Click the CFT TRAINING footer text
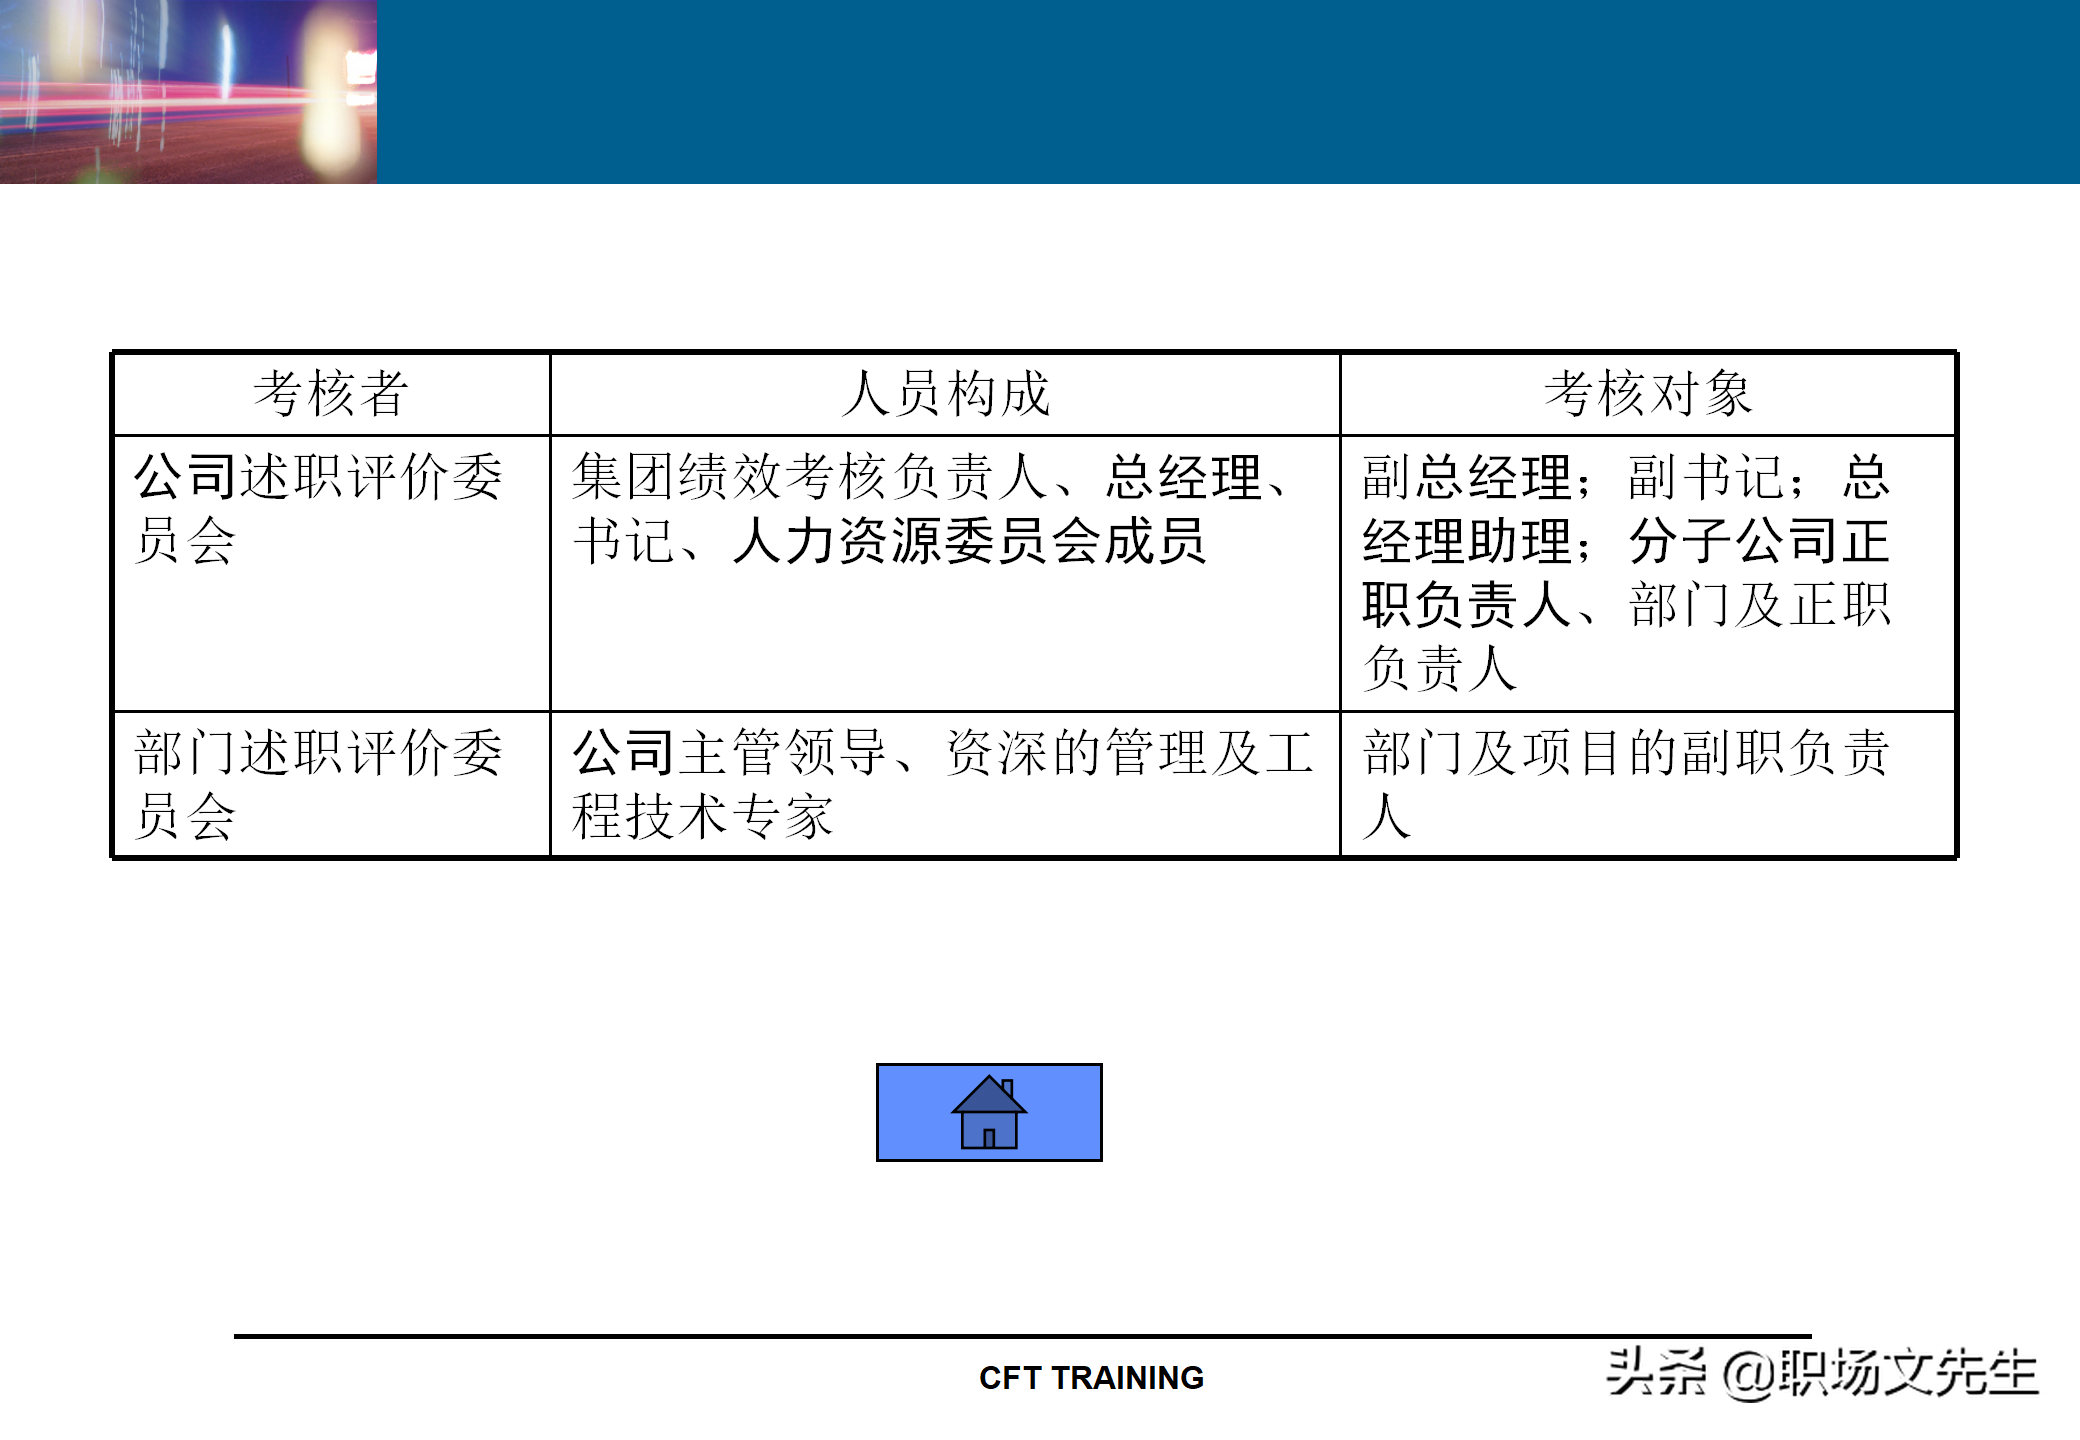The height and width of the screenshot is (1440, 2080). (1091, 1378)
